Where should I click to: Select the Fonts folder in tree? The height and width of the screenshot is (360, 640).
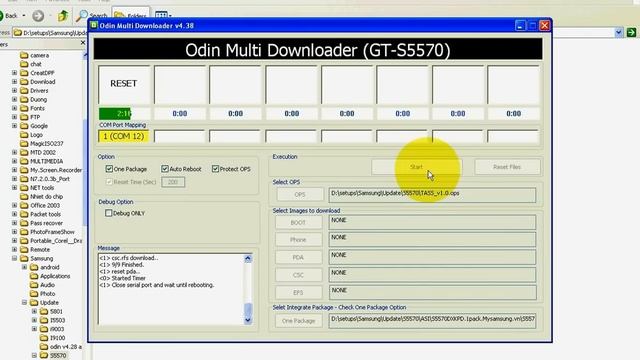click(x=37, y=108)
